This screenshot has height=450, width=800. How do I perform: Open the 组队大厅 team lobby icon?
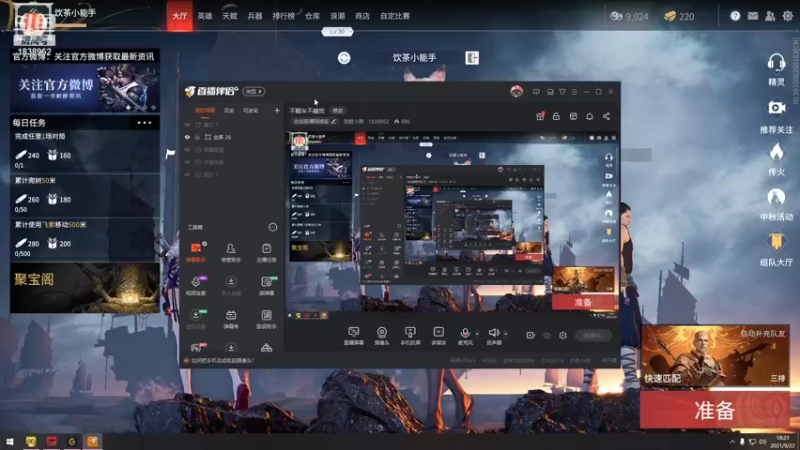point(776,249)
